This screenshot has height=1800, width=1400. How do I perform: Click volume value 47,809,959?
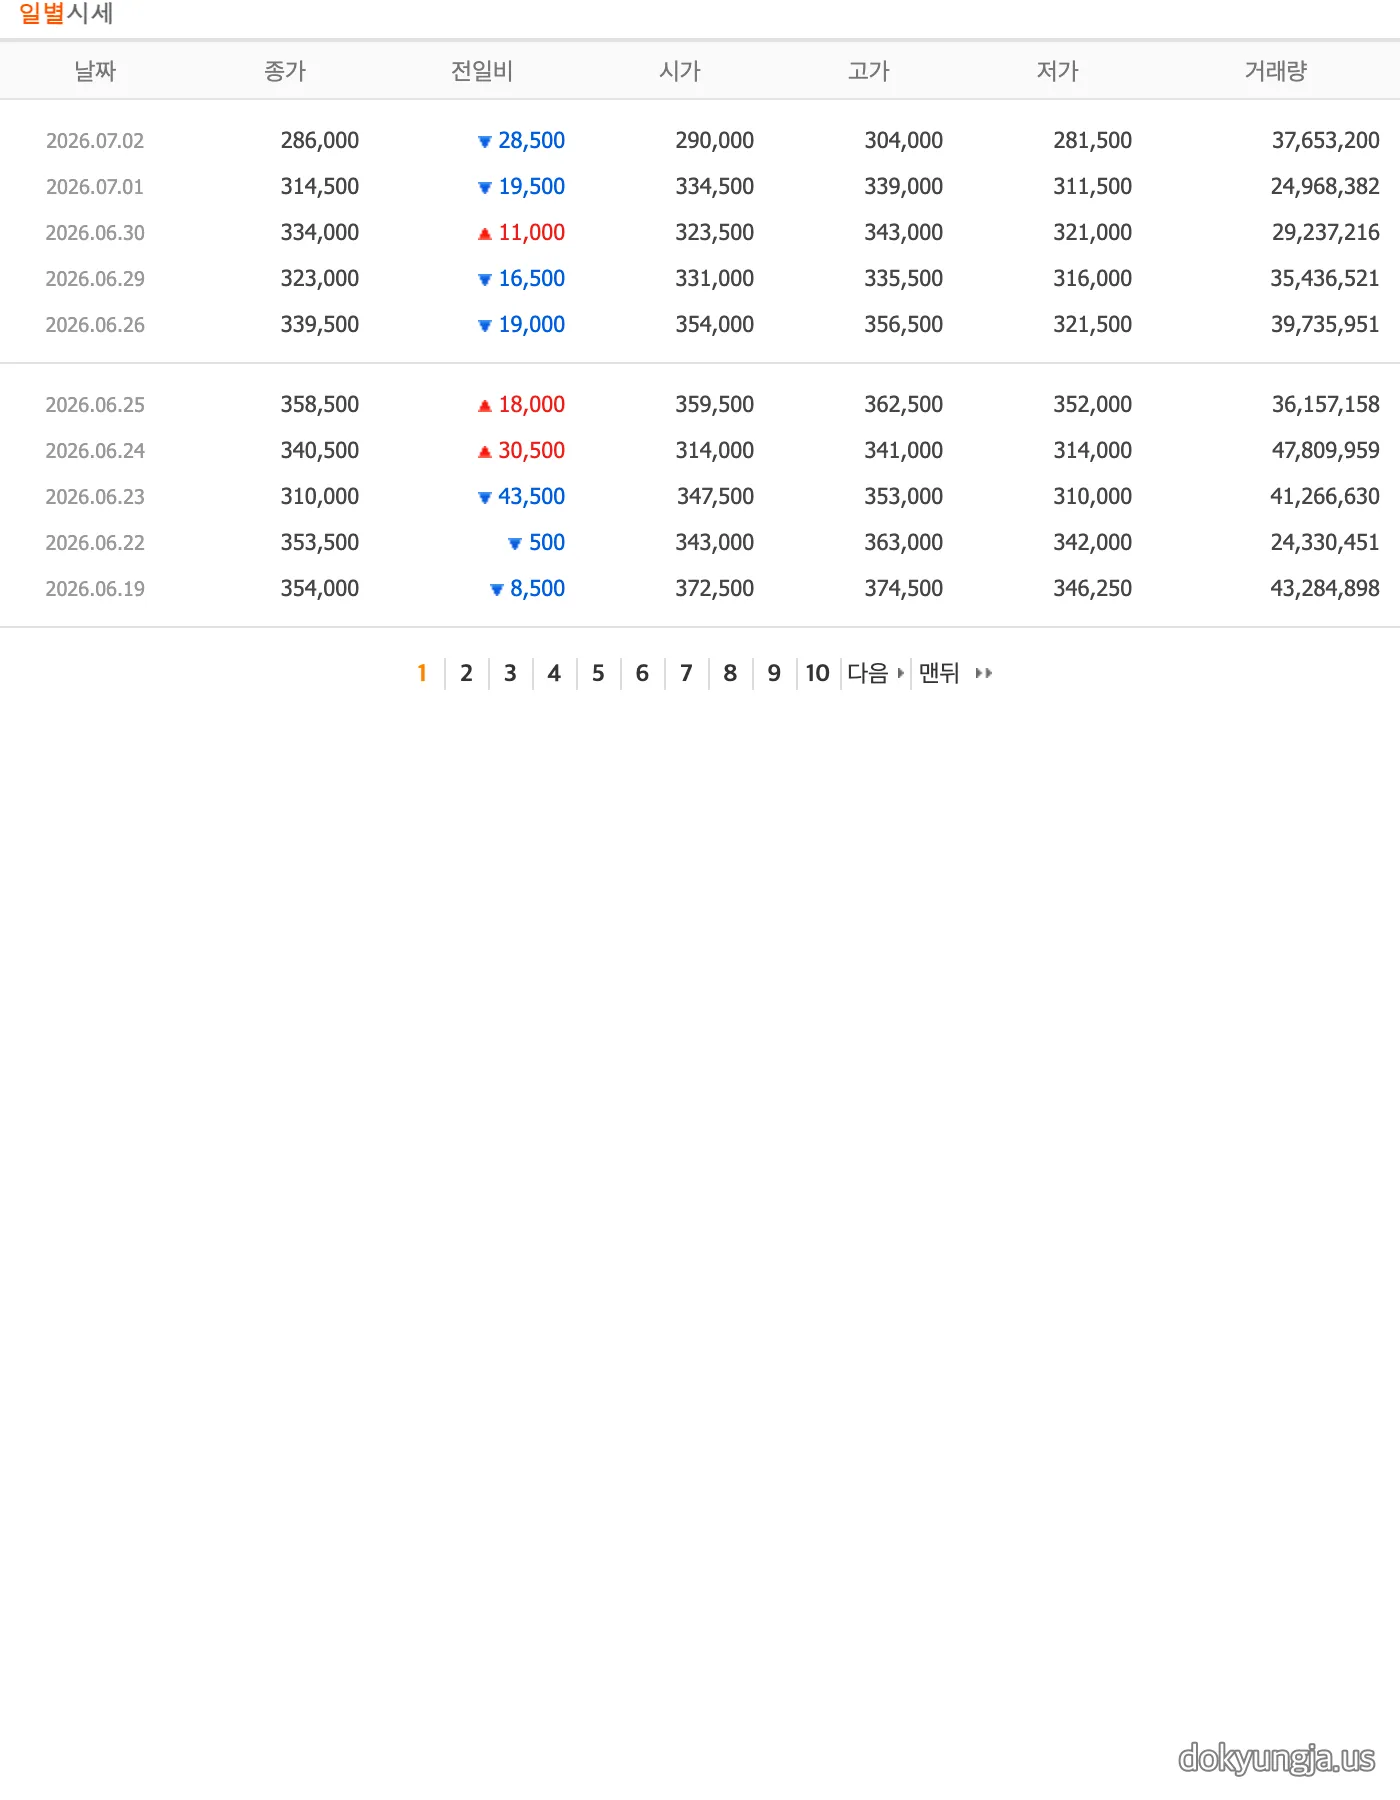[x=1326, y=451]
